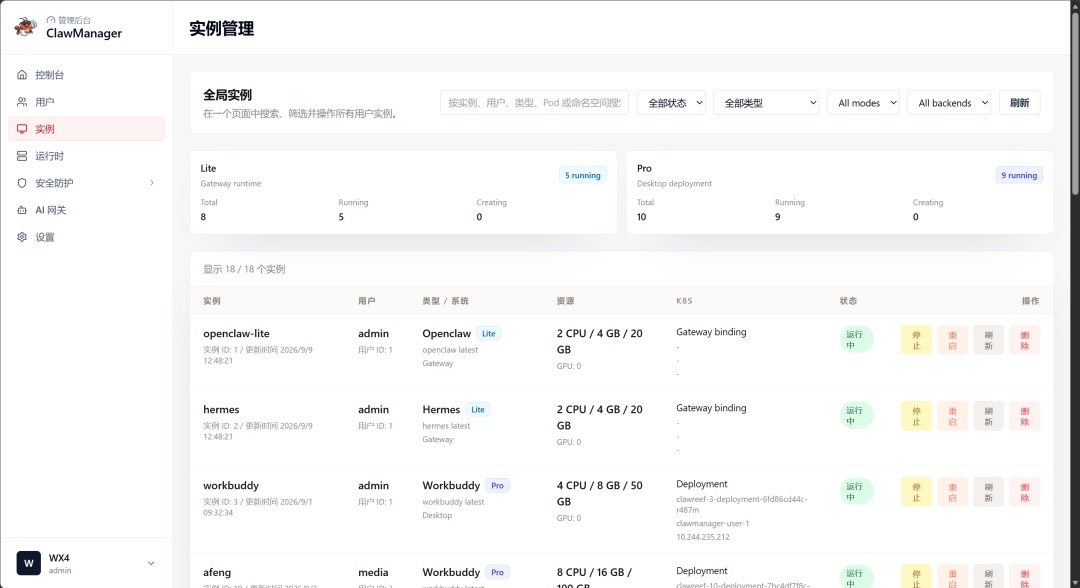The image size is (1080, 588).
Task: Stop the hermes instance
Action: 916,416
